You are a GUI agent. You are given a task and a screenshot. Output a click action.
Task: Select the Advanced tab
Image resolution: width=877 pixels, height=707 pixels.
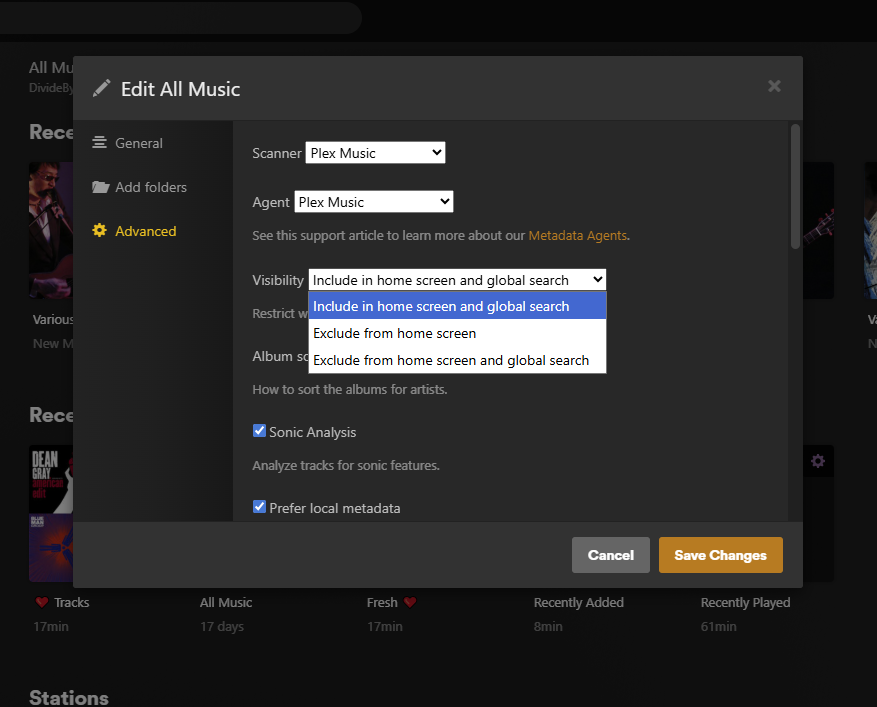tap(134, 231)
